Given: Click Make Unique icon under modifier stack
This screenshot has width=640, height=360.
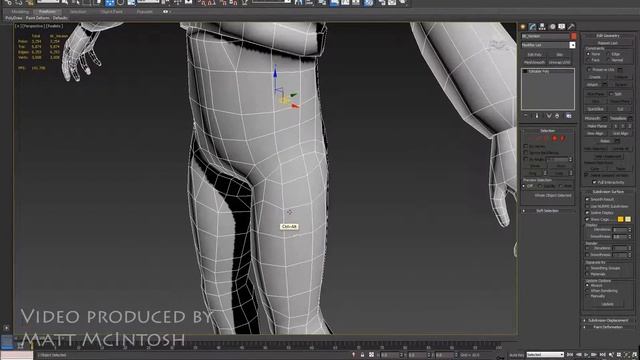Looking at the screenshot, I should point(549,116).
